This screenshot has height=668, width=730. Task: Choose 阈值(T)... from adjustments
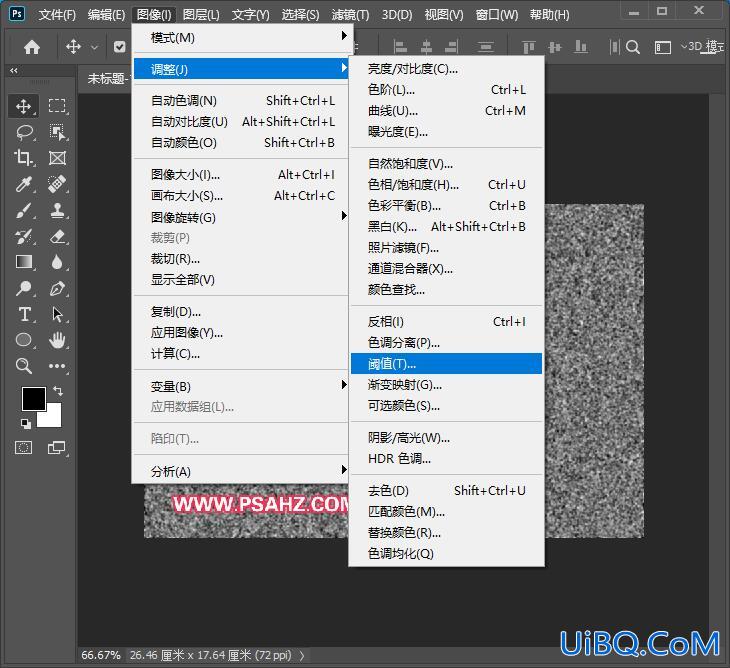pyautogui.click(x=446, y=364)
